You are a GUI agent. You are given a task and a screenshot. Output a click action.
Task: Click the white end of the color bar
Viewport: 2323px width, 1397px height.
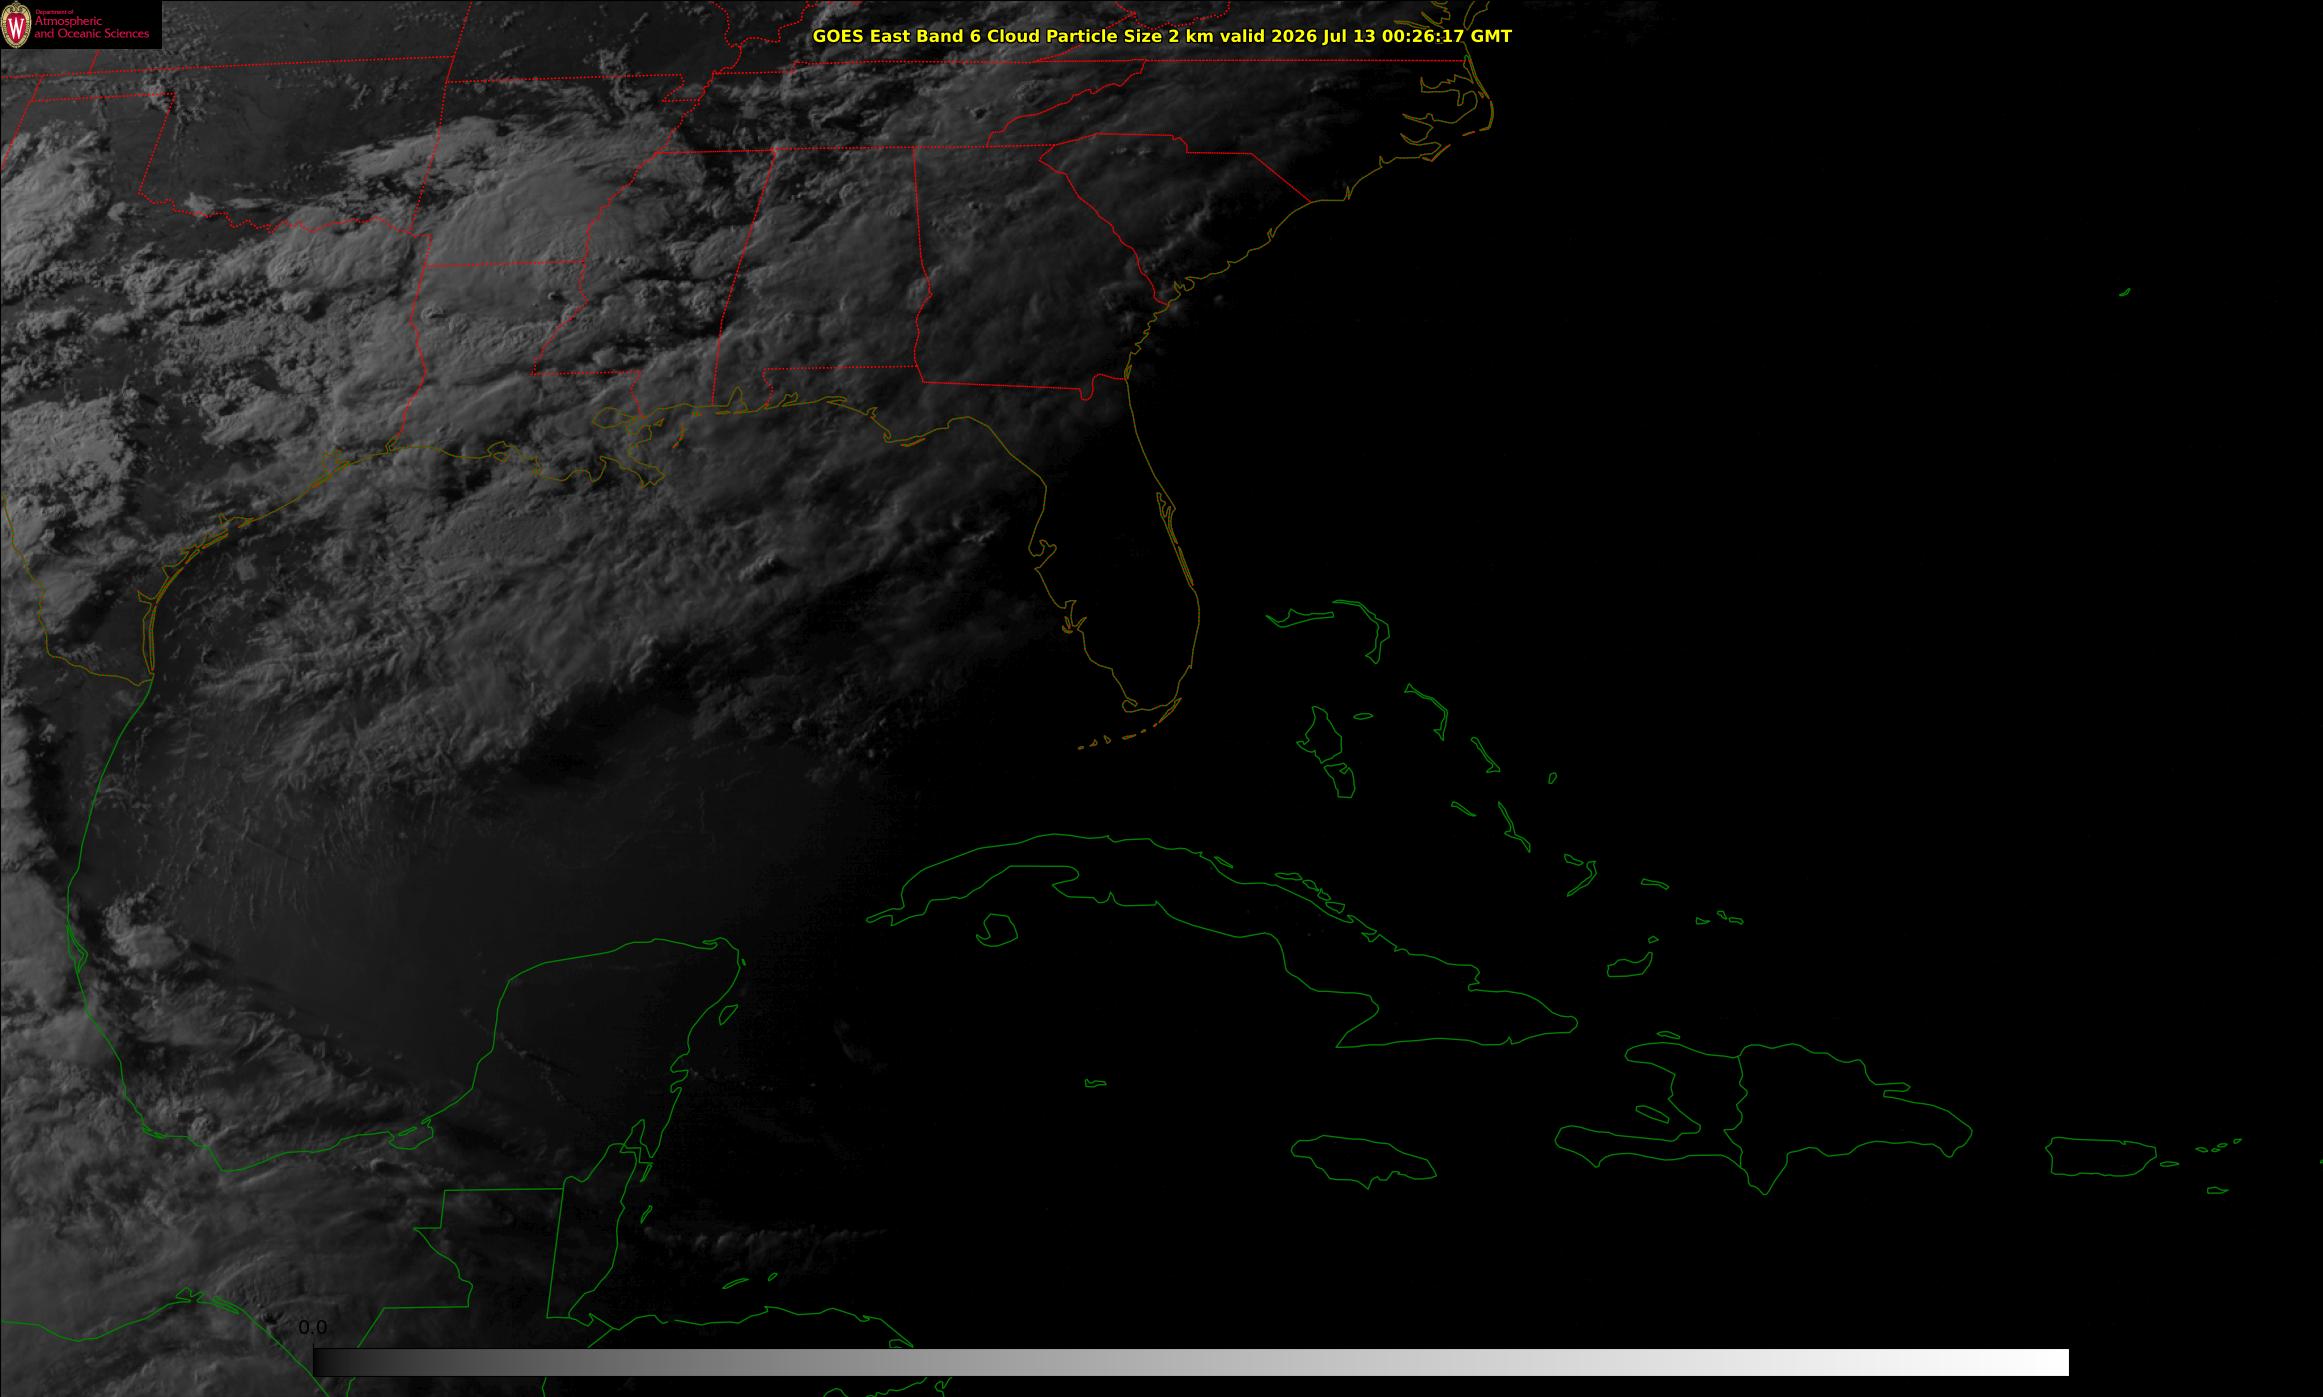click(x=2040, y=1362)
